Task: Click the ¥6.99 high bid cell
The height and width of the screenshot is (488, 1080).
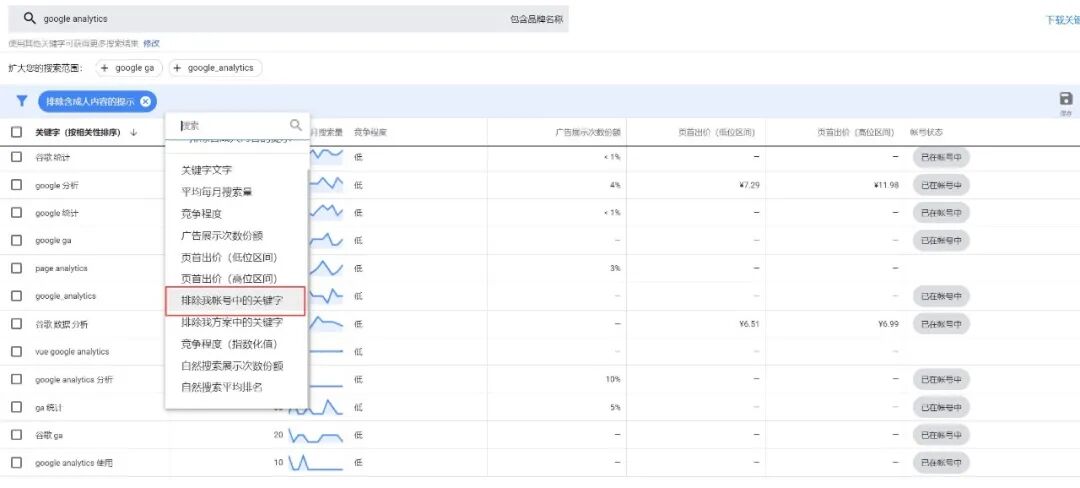Action: point(888,323)
